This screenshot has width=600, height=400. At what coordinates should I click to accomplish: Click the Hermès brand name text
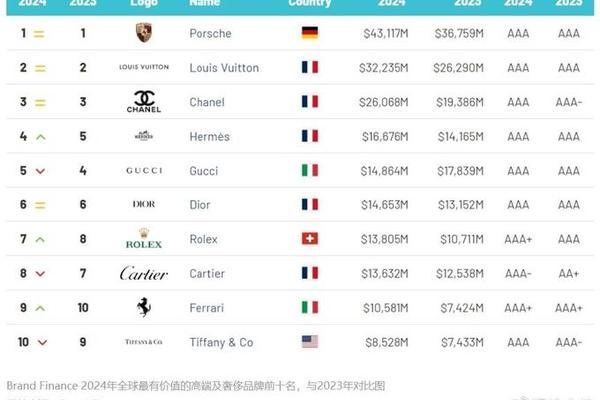[210, 137]
